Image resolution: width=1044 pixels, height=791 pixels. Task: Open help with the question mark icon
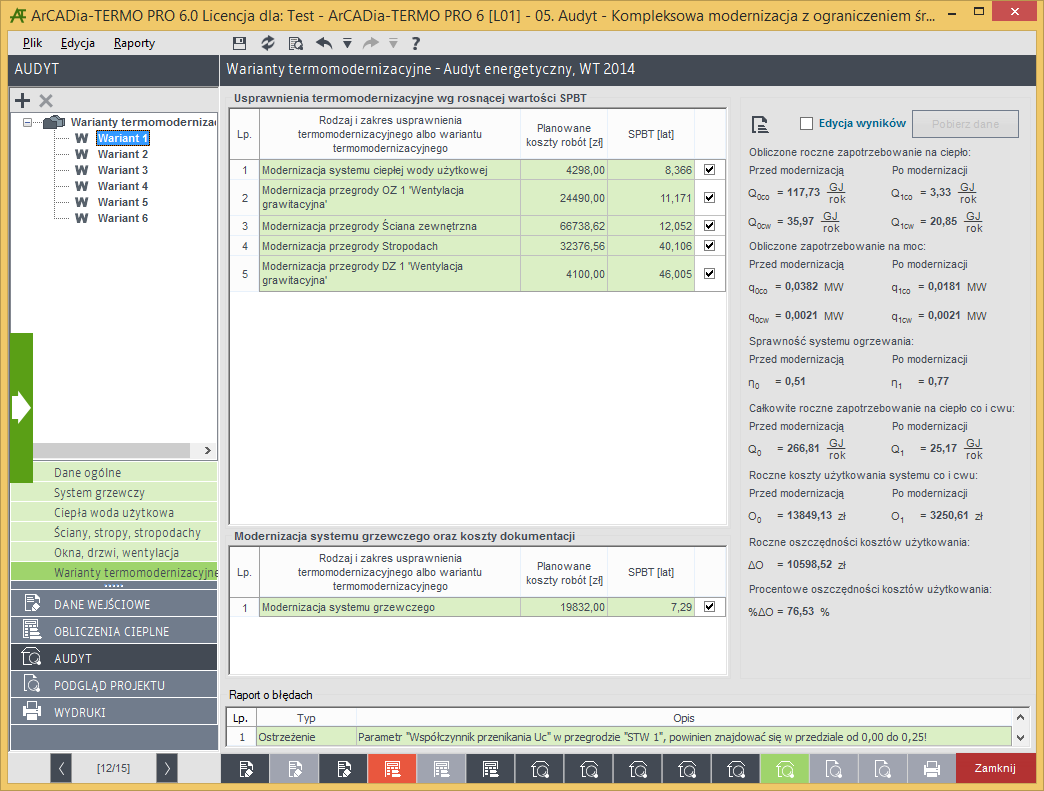pos(415,43)
